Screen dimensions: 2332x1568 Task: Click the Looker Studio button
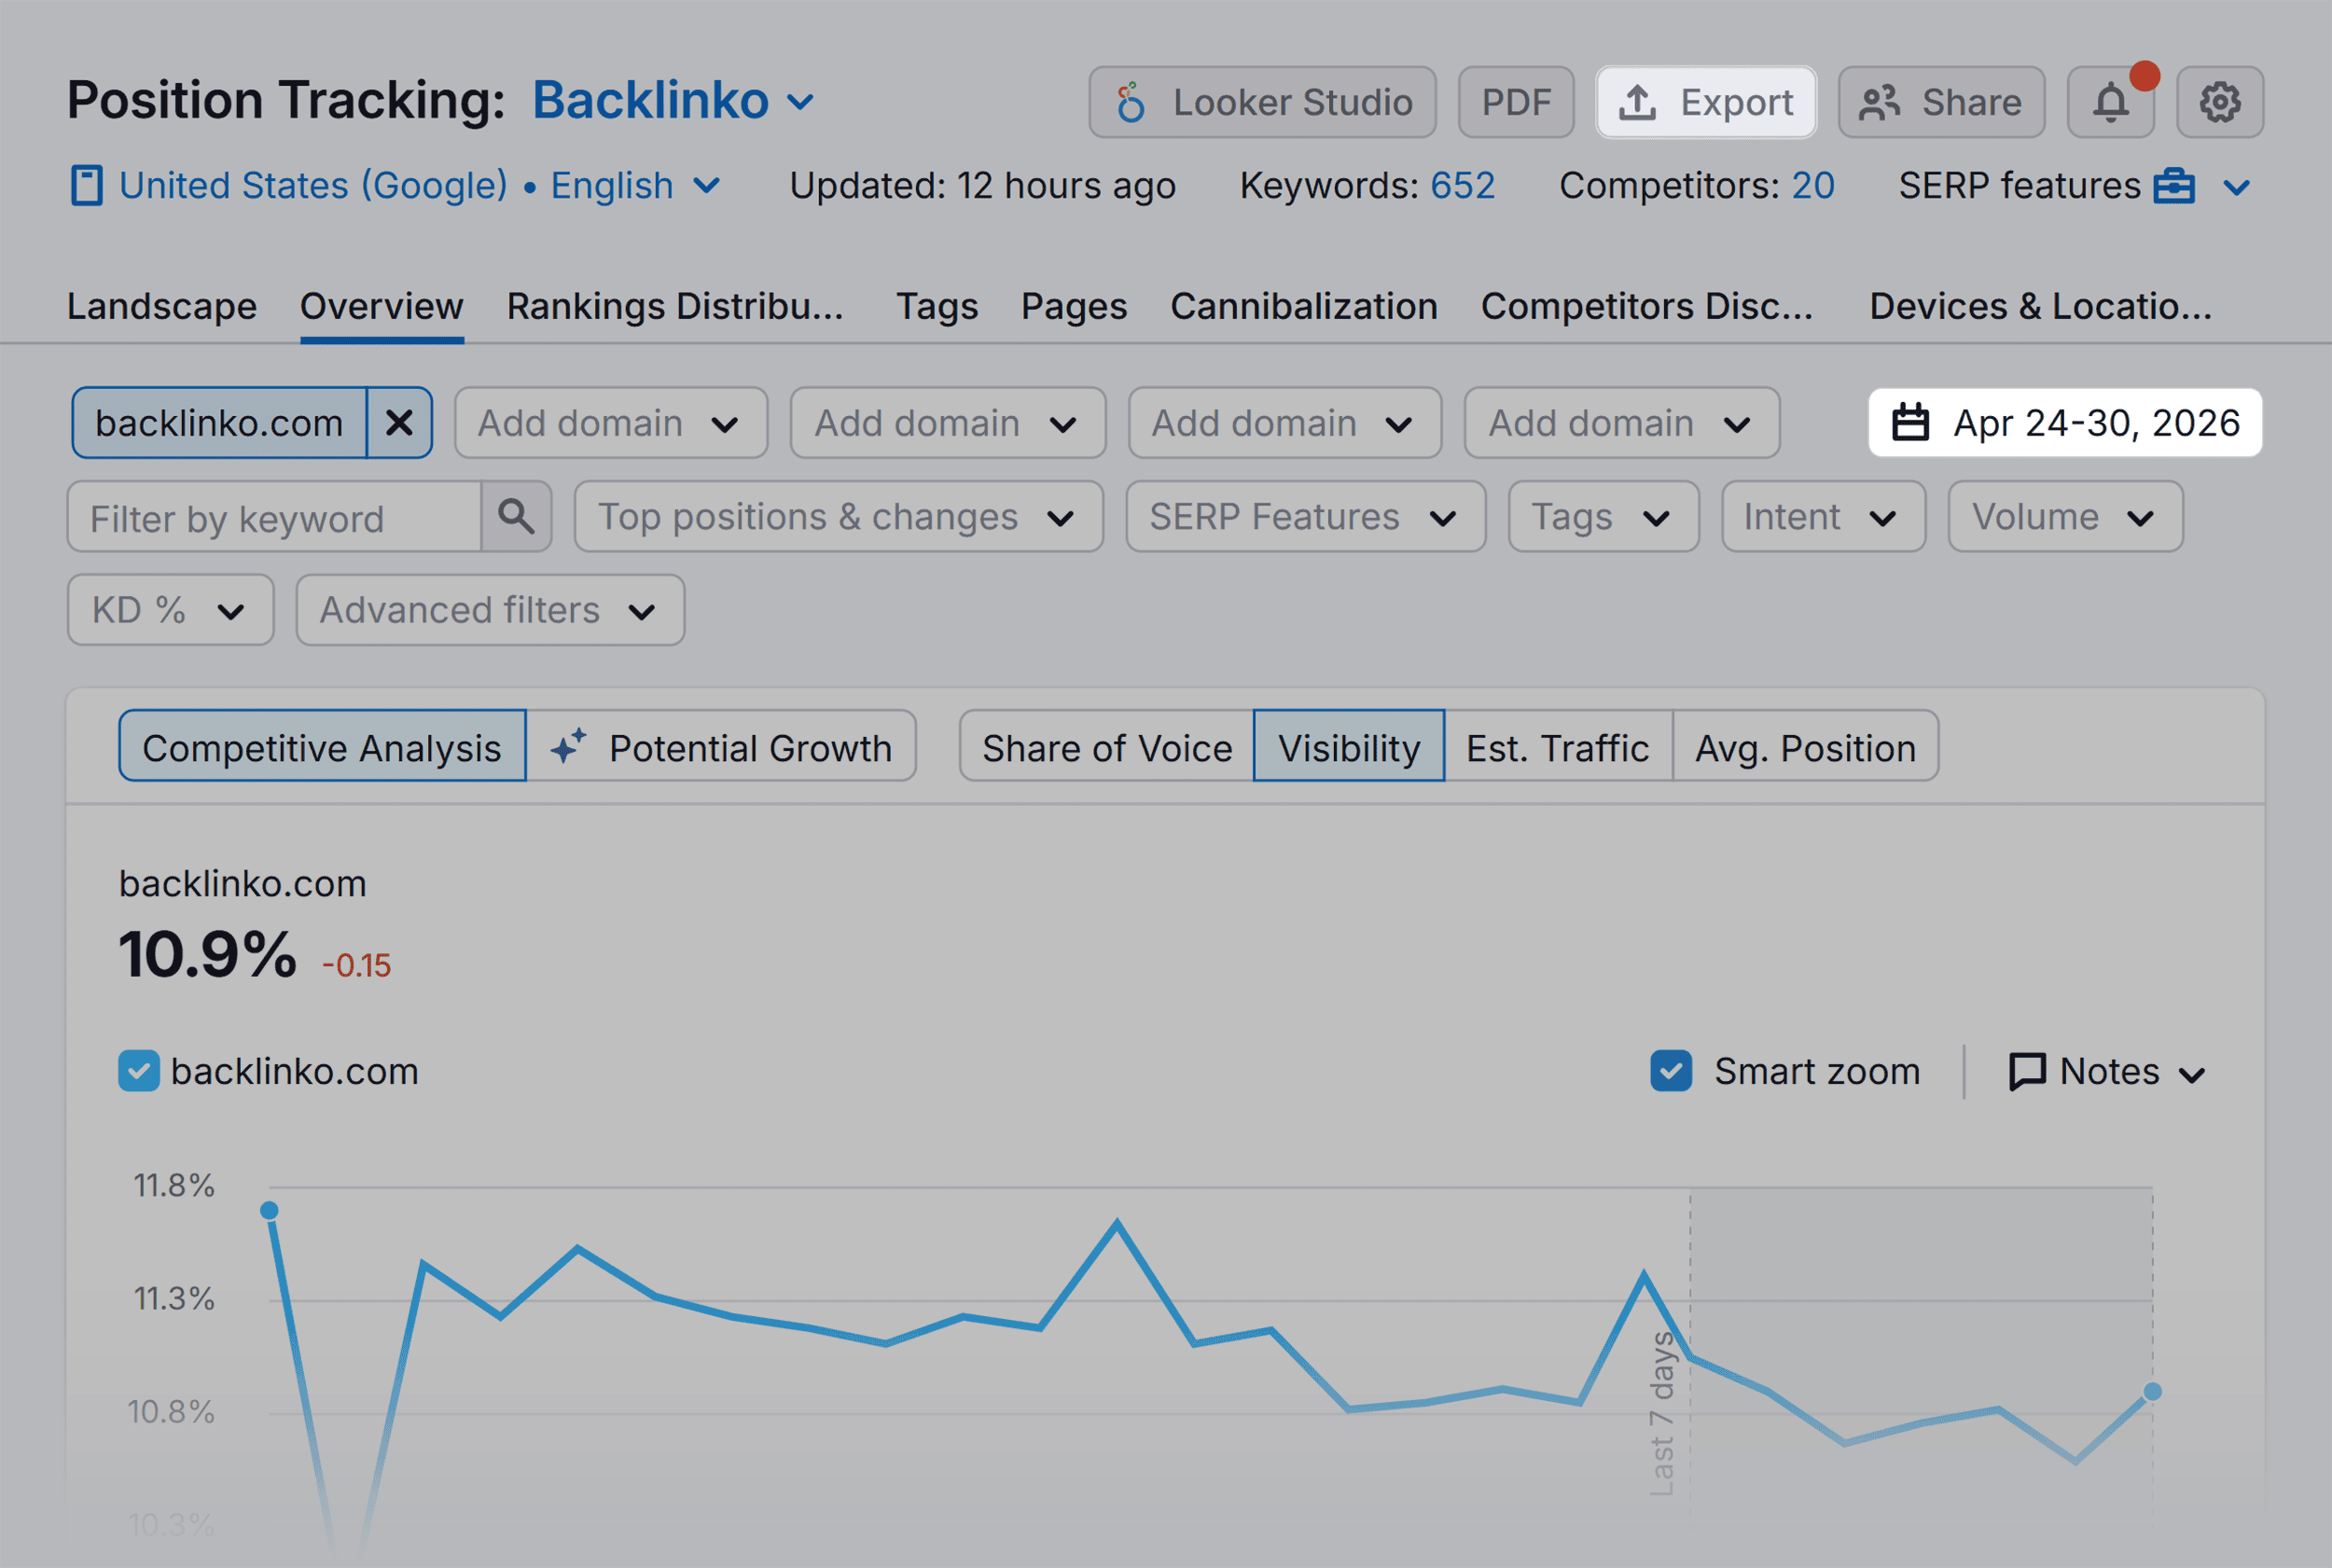pyautogui.click(x=1262, y=102)
